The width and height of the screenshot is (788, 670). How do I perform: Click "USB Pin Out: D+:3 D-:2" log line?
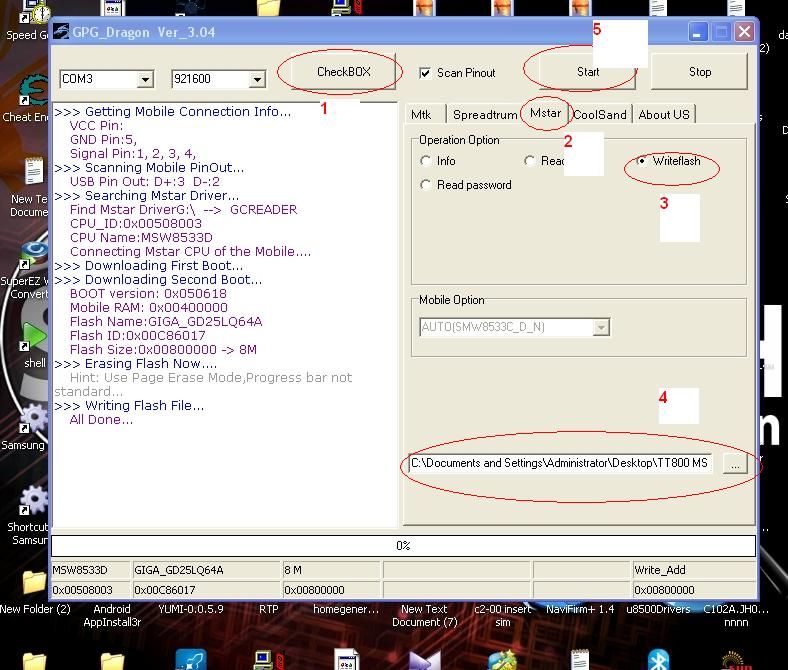click(x=145, y=181)
